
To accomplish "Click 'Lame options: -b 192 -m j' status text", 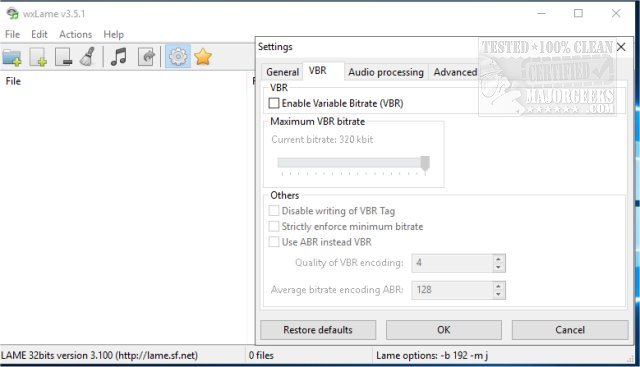I will click(432, 356).
